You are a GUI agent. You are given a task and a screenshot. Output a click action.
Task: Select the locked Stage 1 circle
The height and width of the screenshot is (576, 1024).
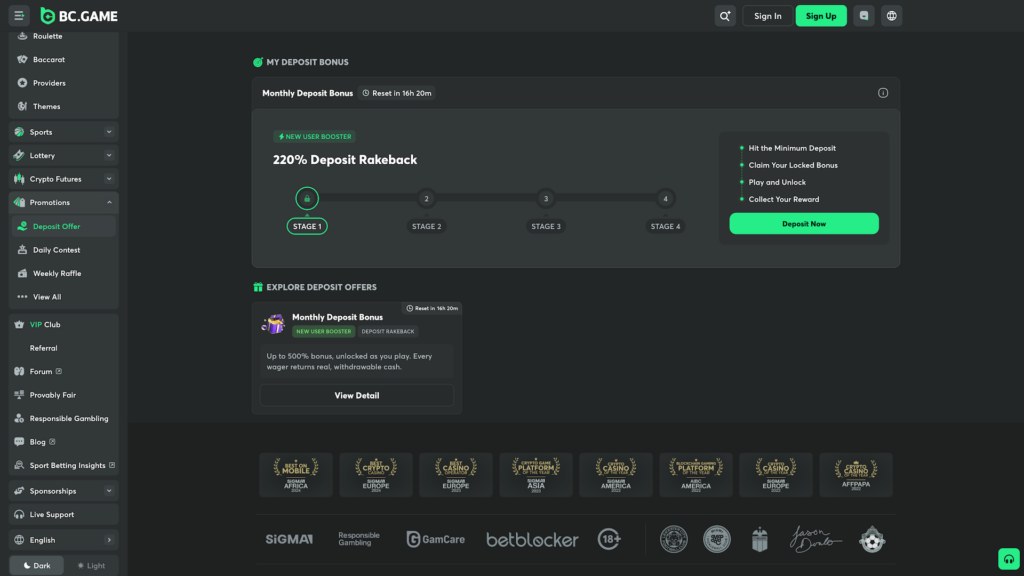307,199
